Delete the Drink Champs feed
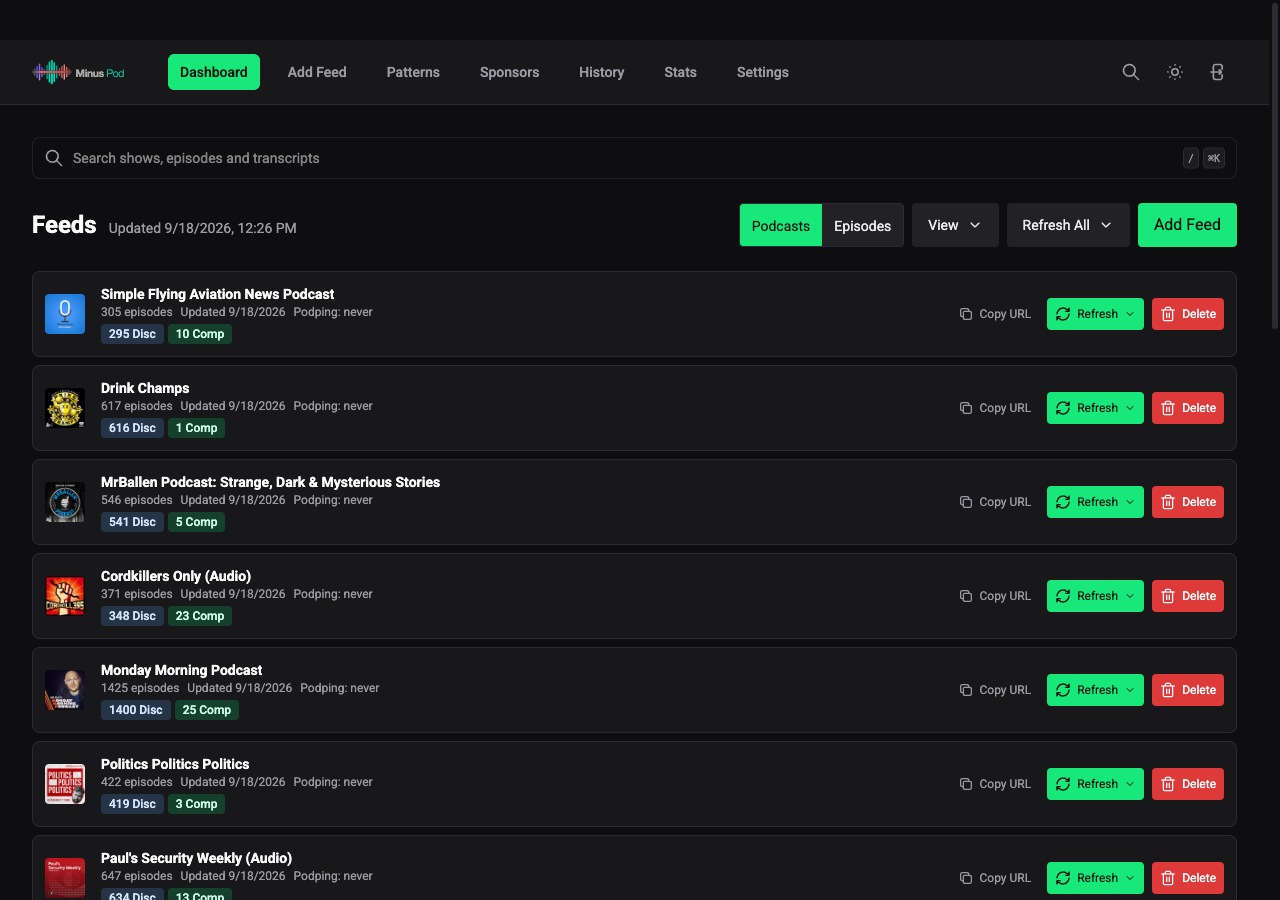1280x900 pixels. coord(1188,408)
